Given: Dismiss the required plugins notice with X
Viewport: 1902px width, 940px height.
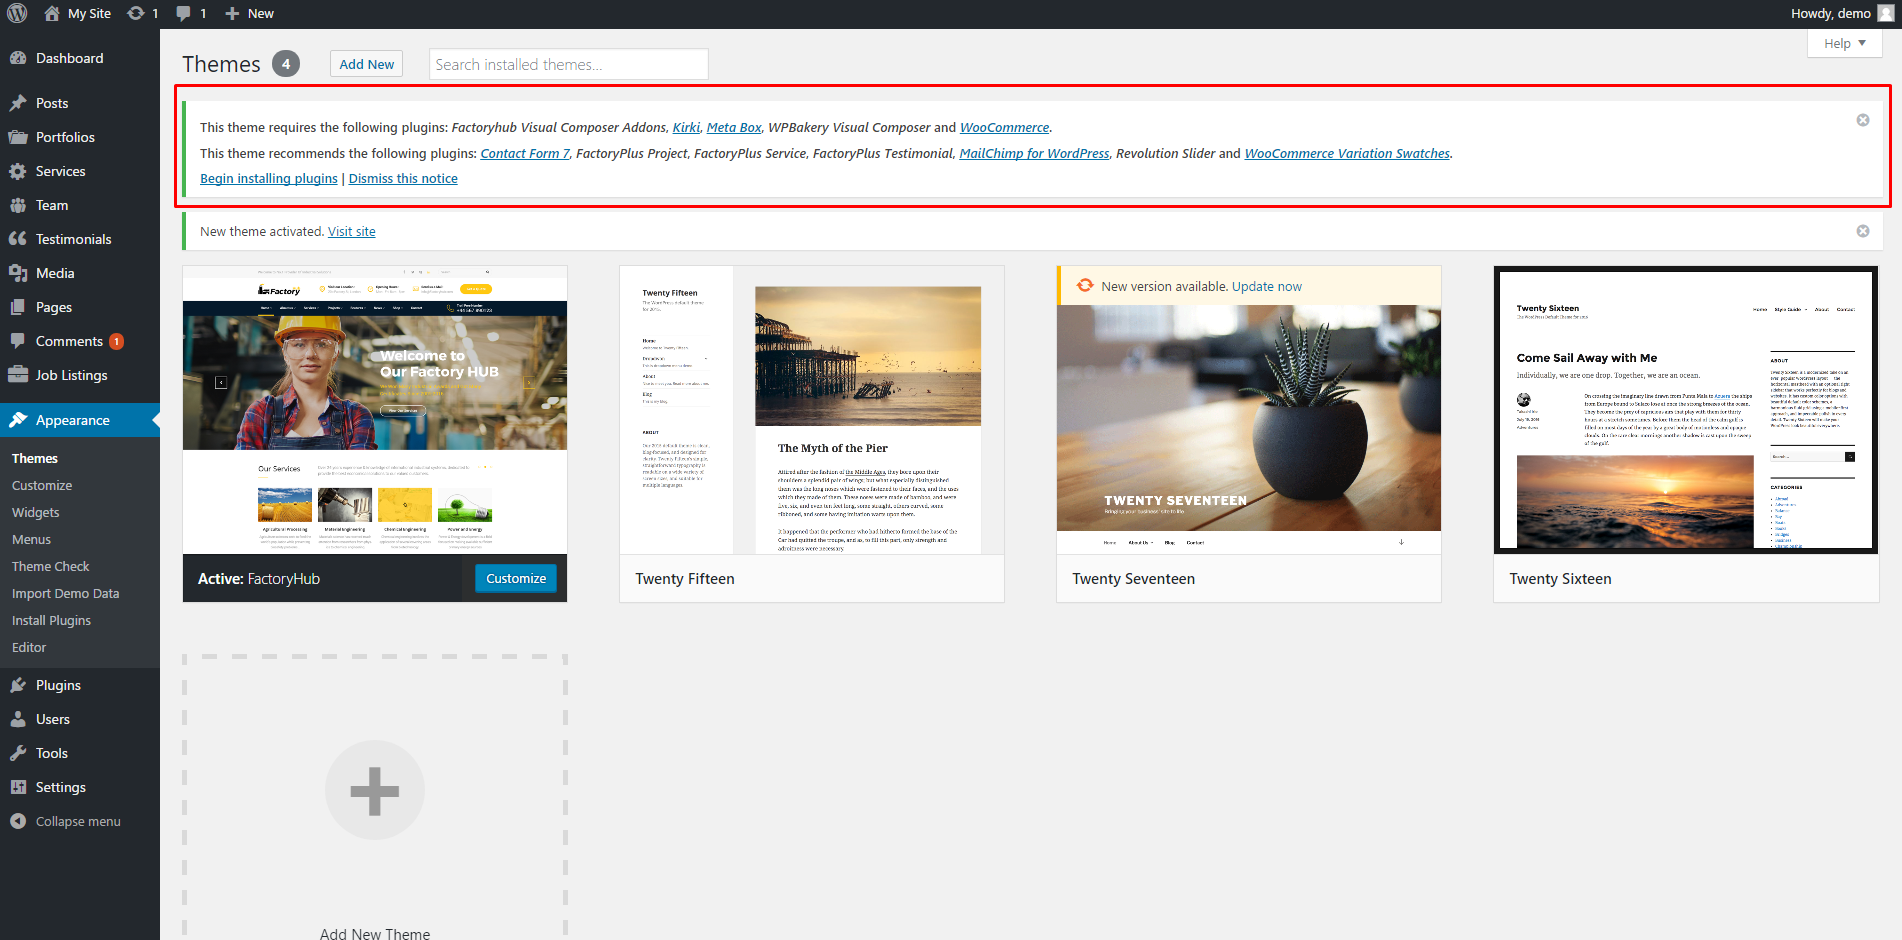Looking at the screenshot, I should click(x=1862, y=120).
